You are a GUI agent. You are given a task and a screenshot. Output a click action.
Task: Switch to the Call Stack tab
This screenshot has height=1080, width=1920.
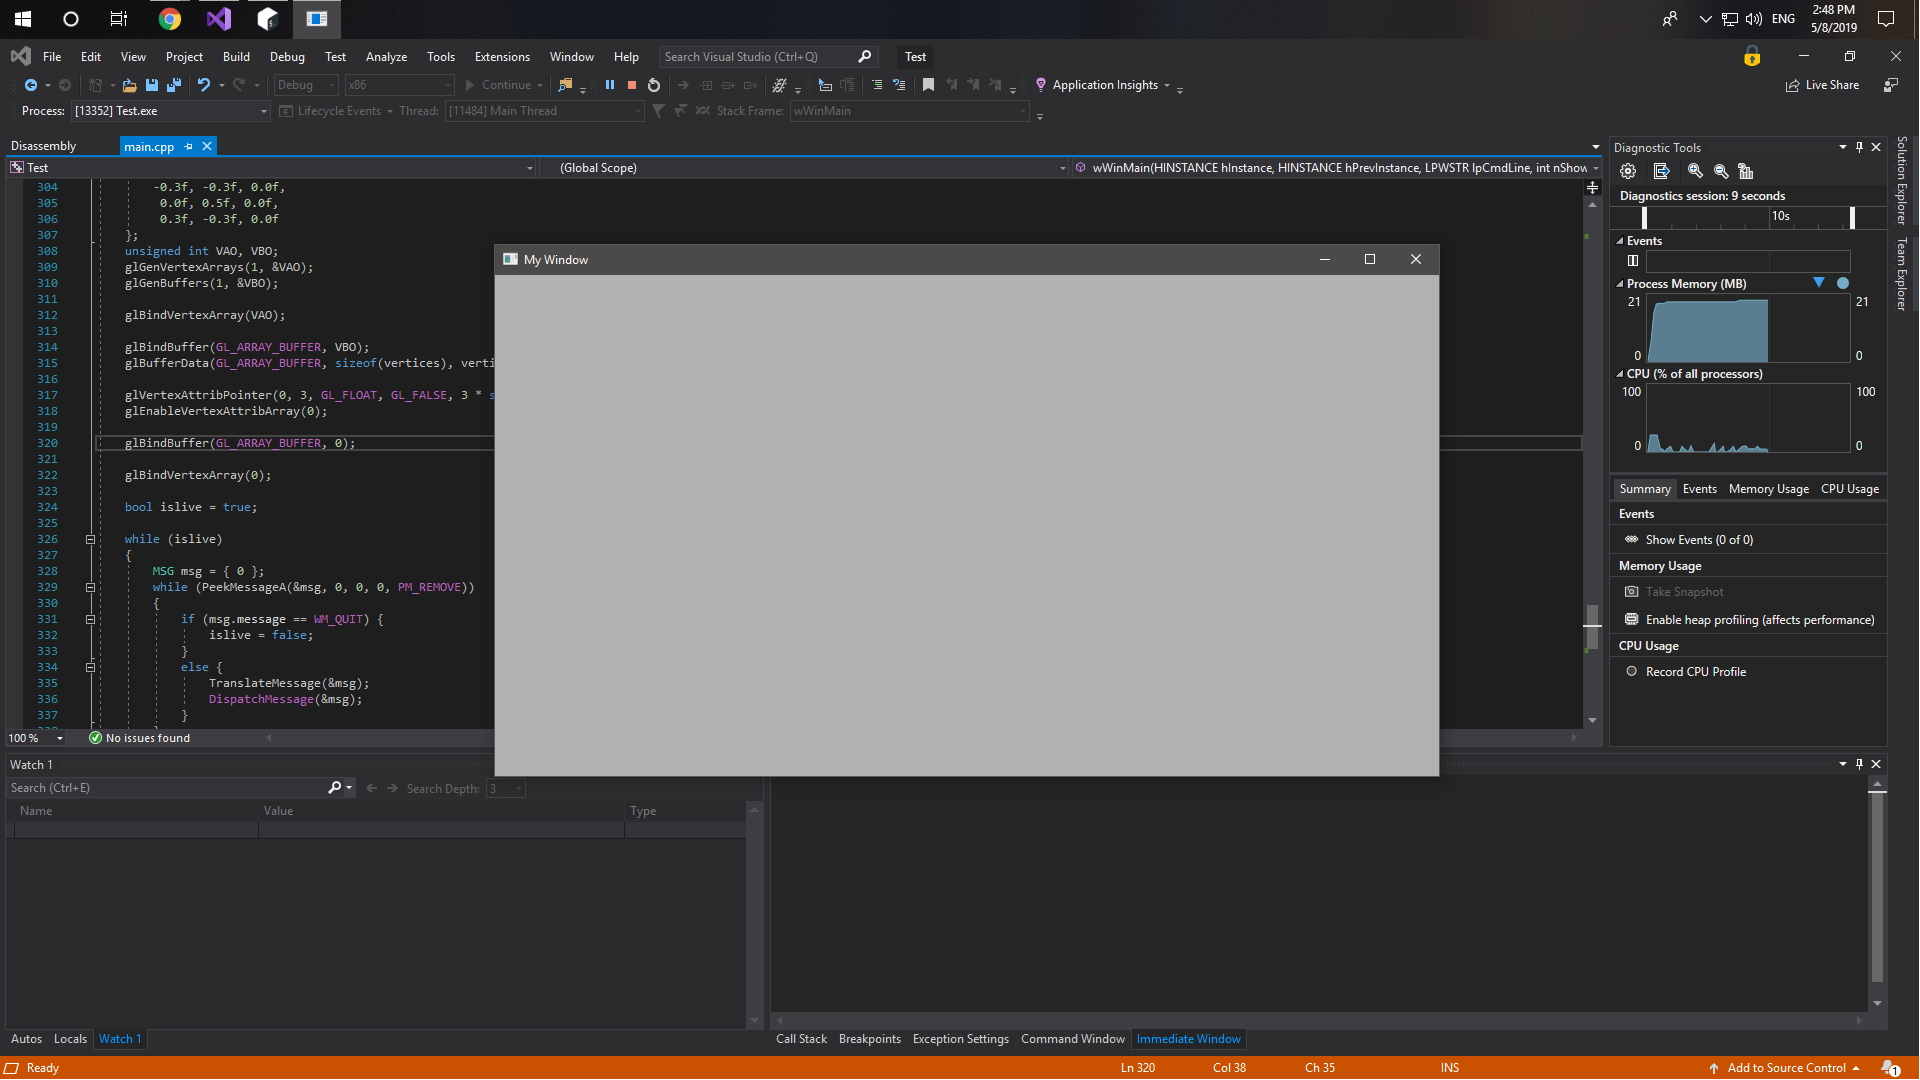tap(801, 1040)
